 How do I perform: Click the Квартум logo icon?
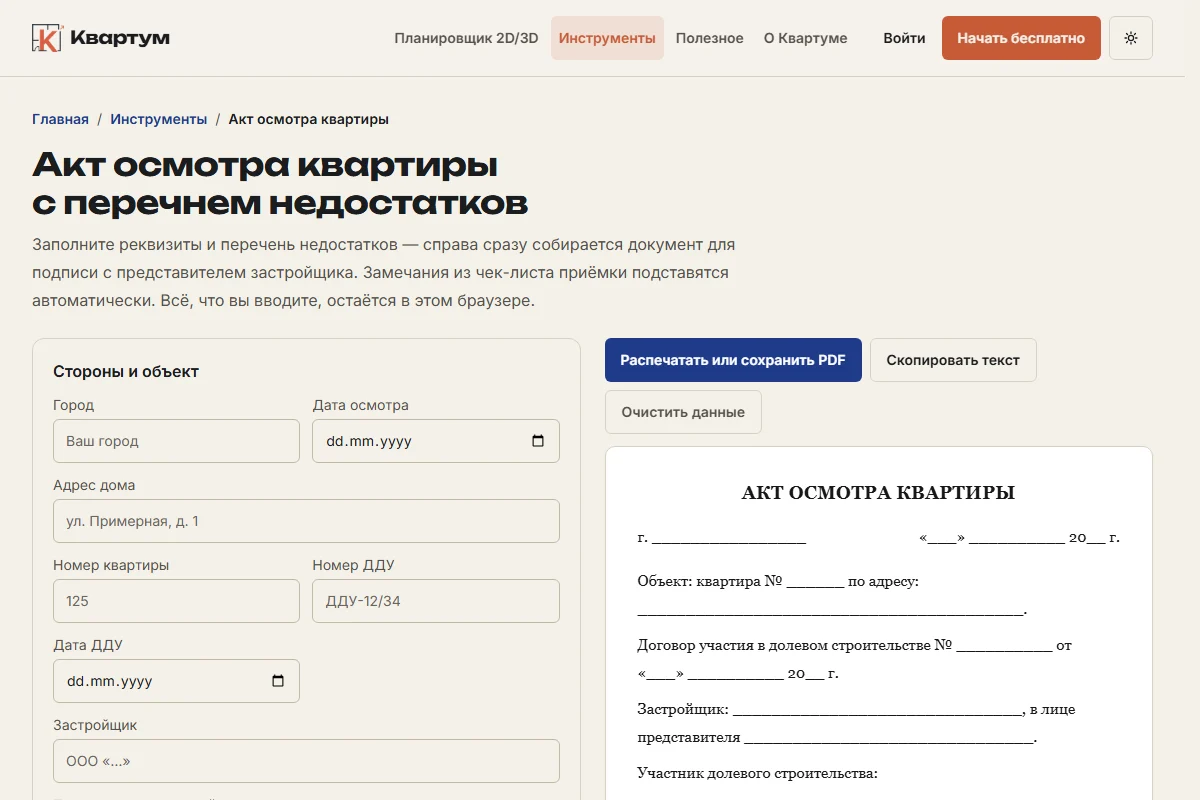[47, 38]
